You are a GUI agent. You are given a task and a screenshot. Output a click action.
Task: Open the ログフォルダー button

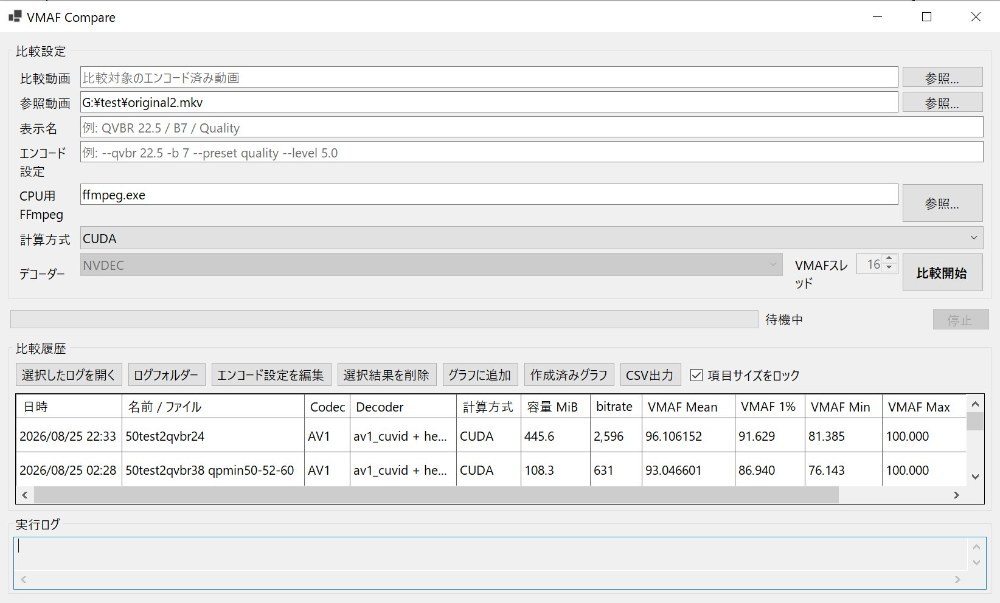[x=166, y=375]
